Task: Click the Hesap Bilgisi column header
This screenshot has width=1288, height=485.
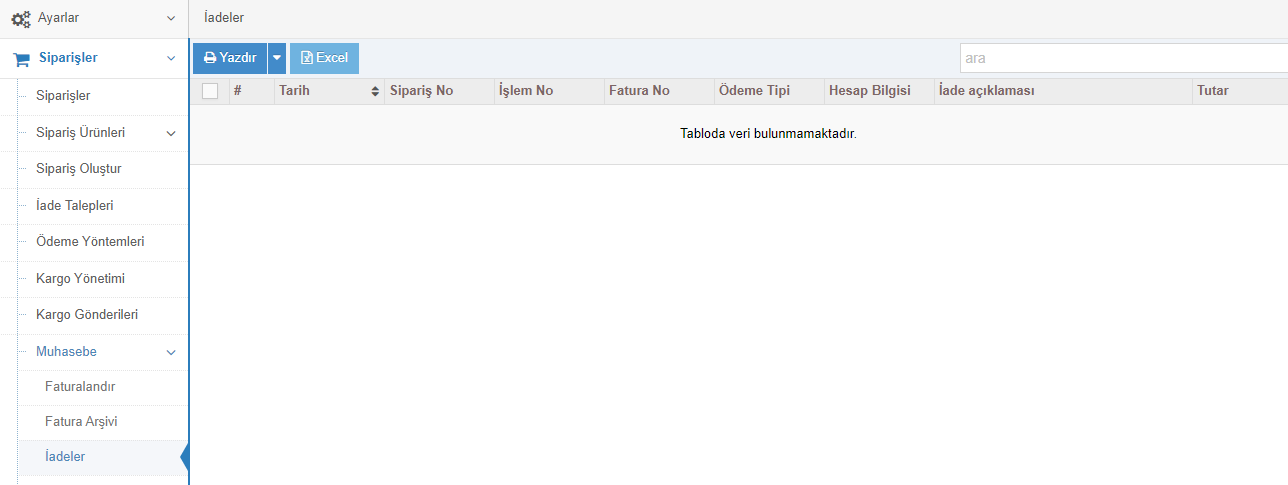Action: [x=879, y=91]
